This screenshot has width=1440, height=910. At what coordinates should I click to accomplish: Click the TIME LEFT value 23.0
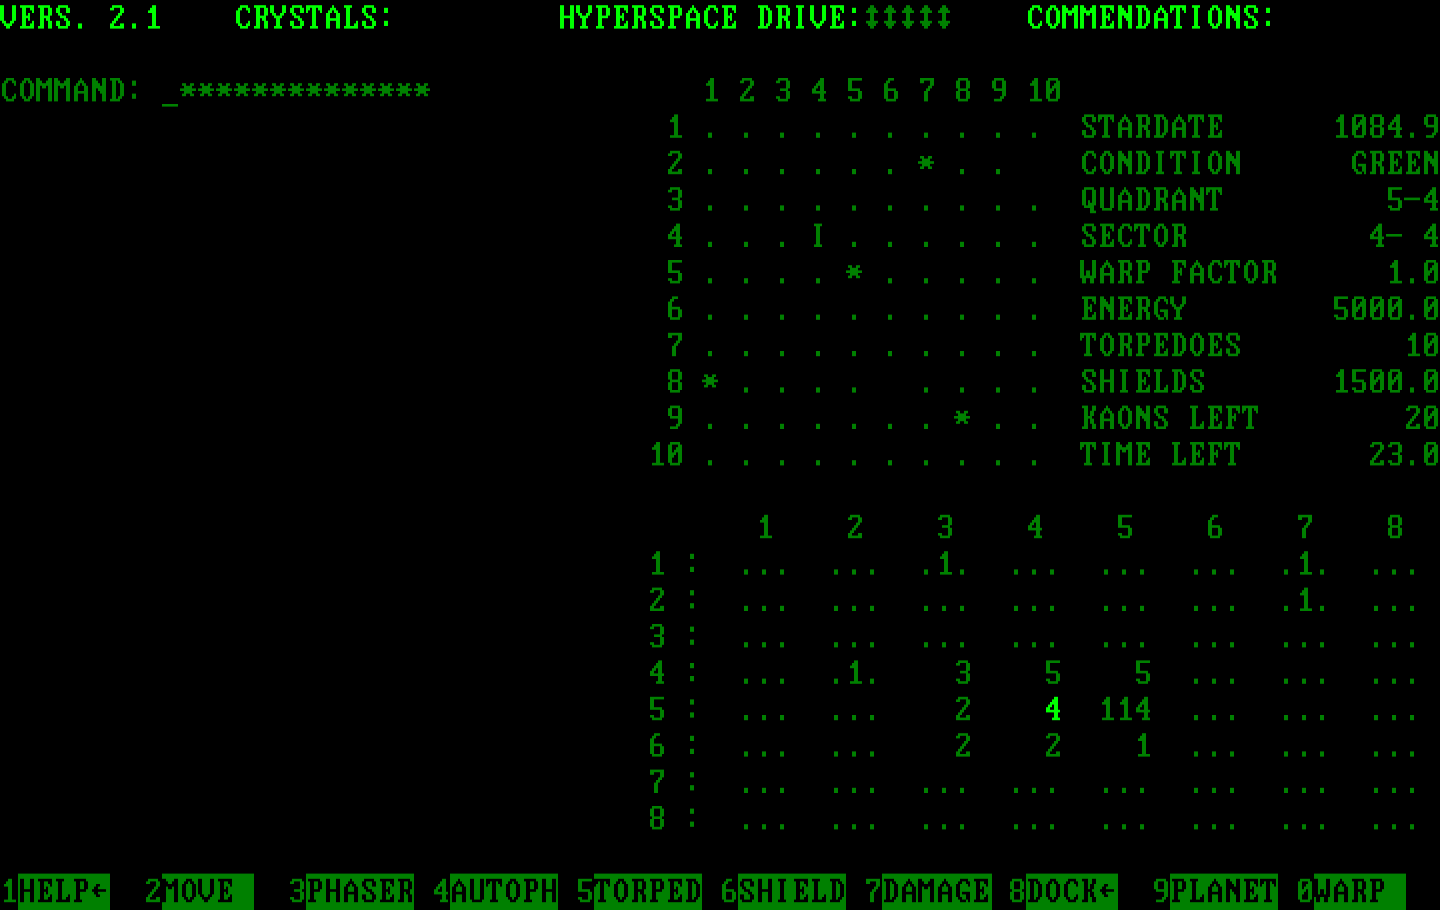(1404, 455)
